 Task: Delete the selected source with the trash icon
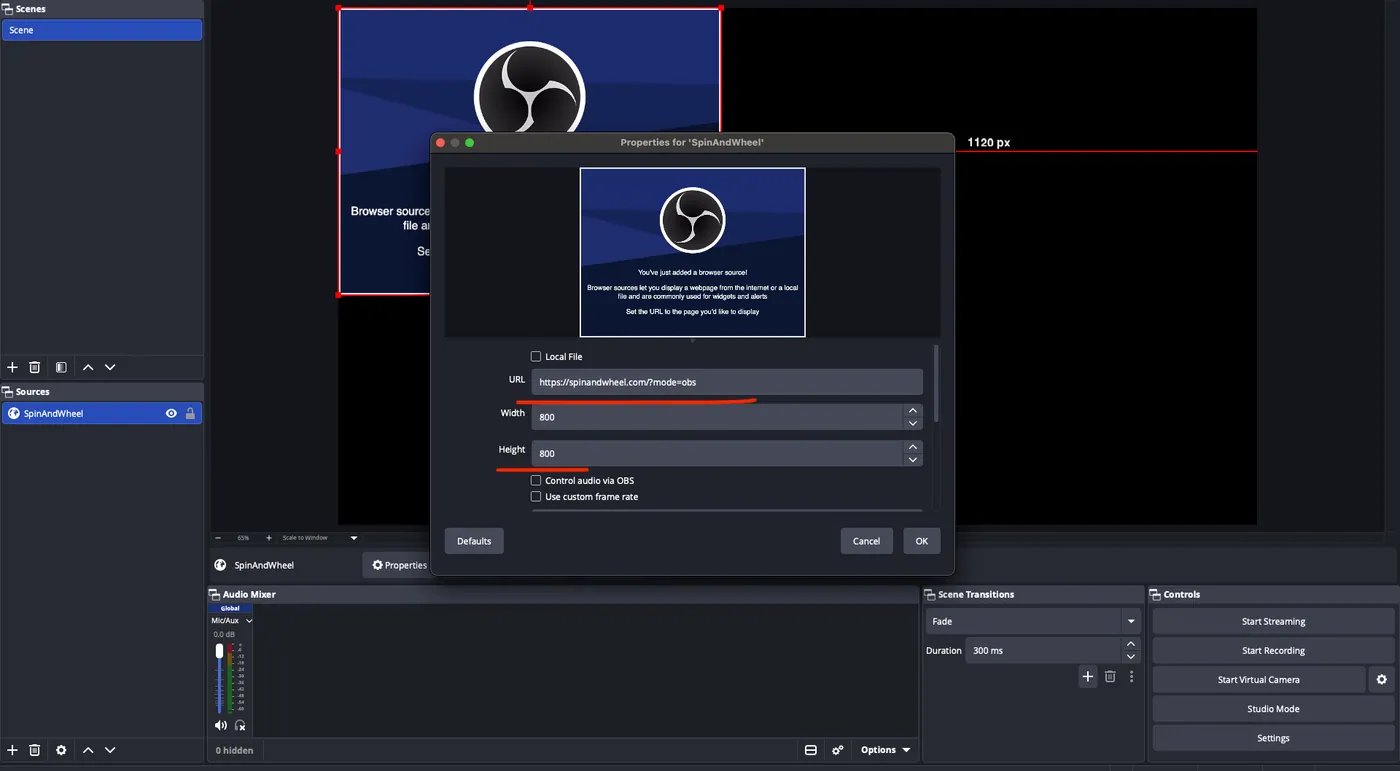35,750
